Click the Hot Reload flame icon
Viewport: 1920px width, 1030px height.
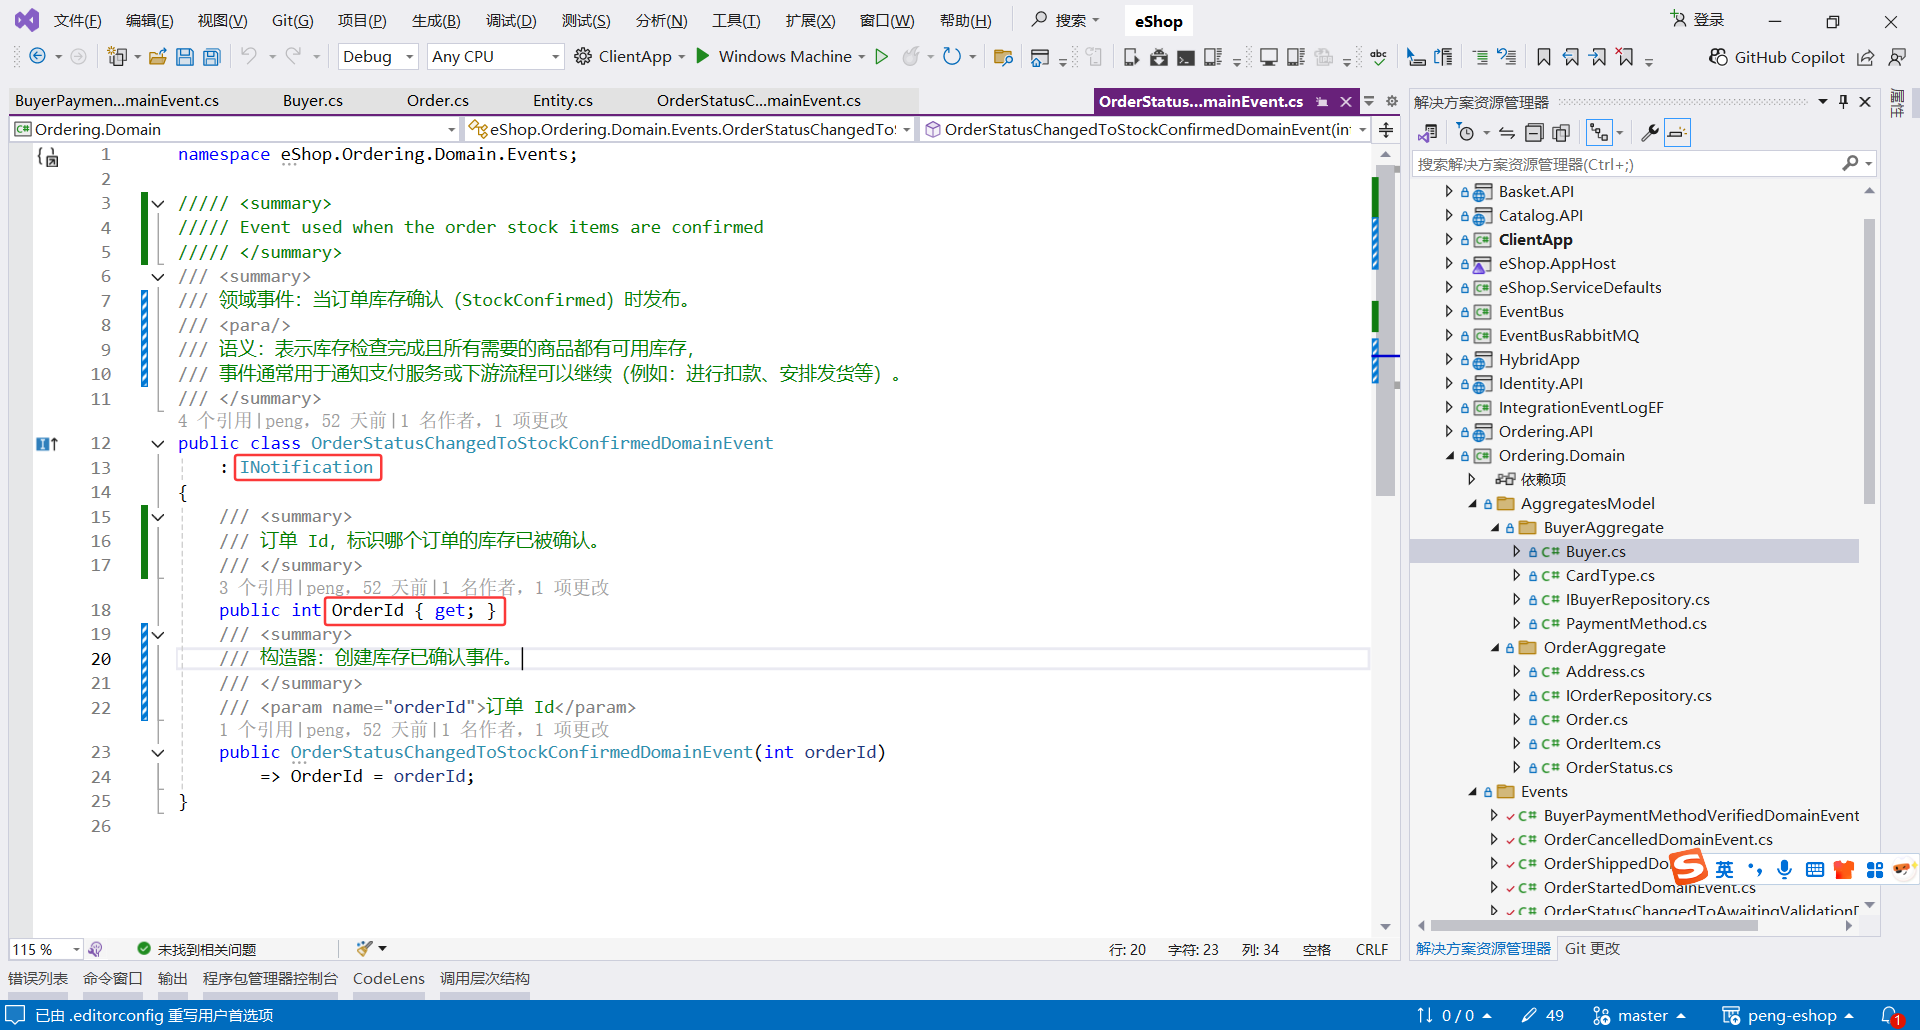coord(910,57)
